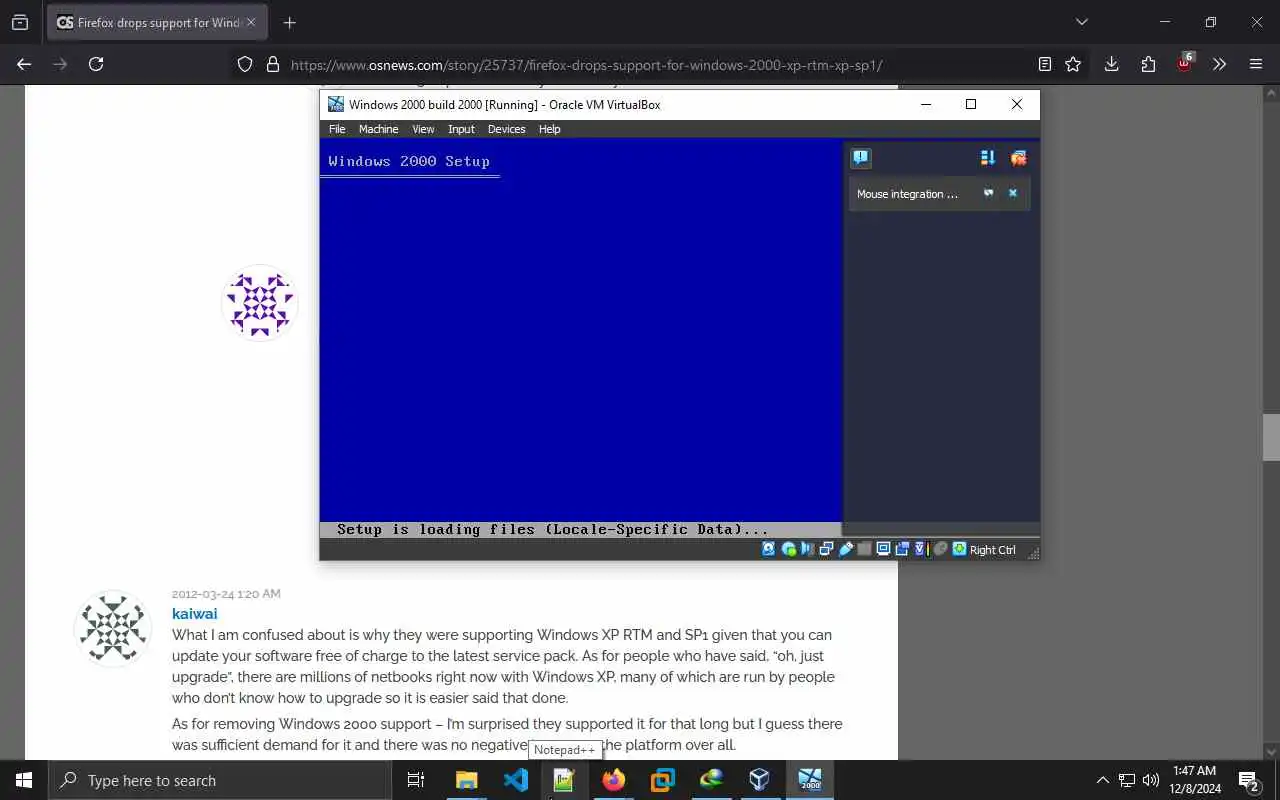This screenshot has height=800, width=1280.
Task: Click the Type here to search box
Action: coord(220,780)
